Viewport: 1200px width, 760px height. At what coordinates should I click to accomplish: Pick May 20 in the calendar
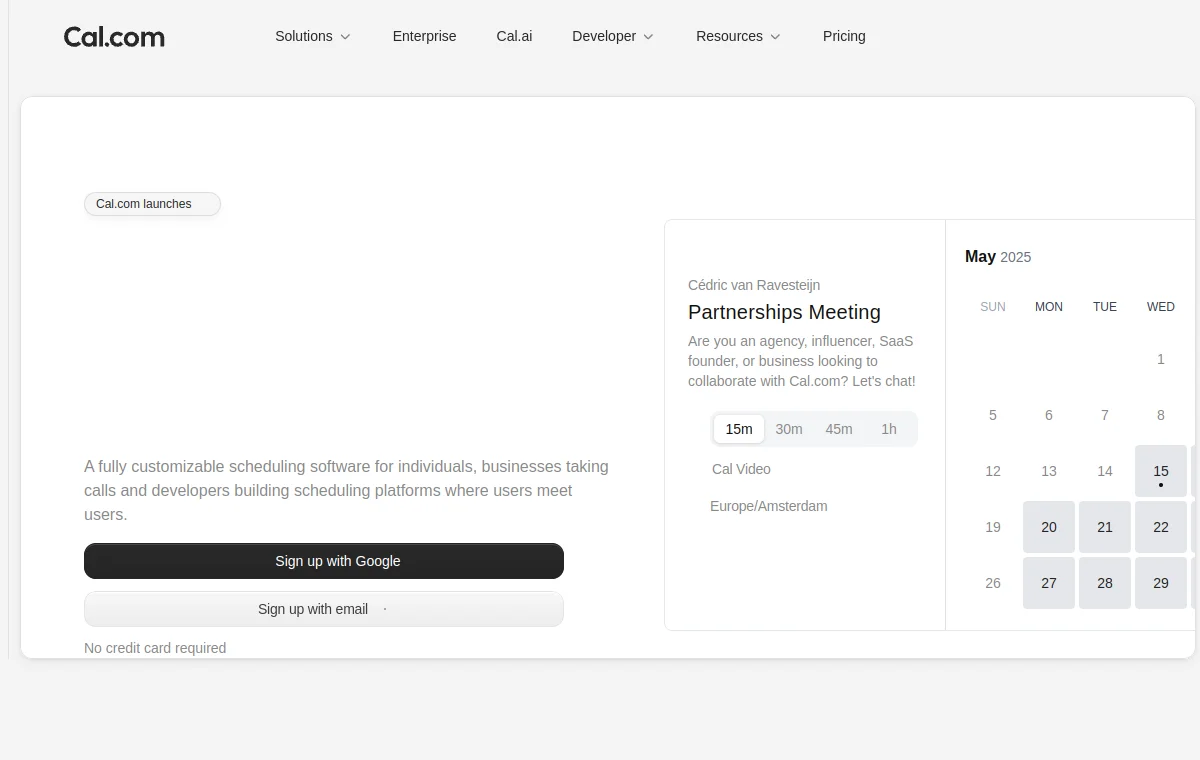point(1049,527)
